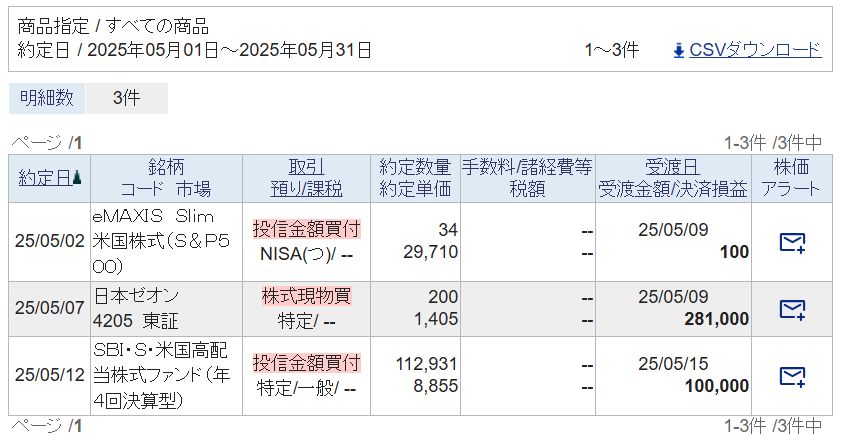
Task: Click the 銘柄 コード 市場 column header
Action: (166, 178)
